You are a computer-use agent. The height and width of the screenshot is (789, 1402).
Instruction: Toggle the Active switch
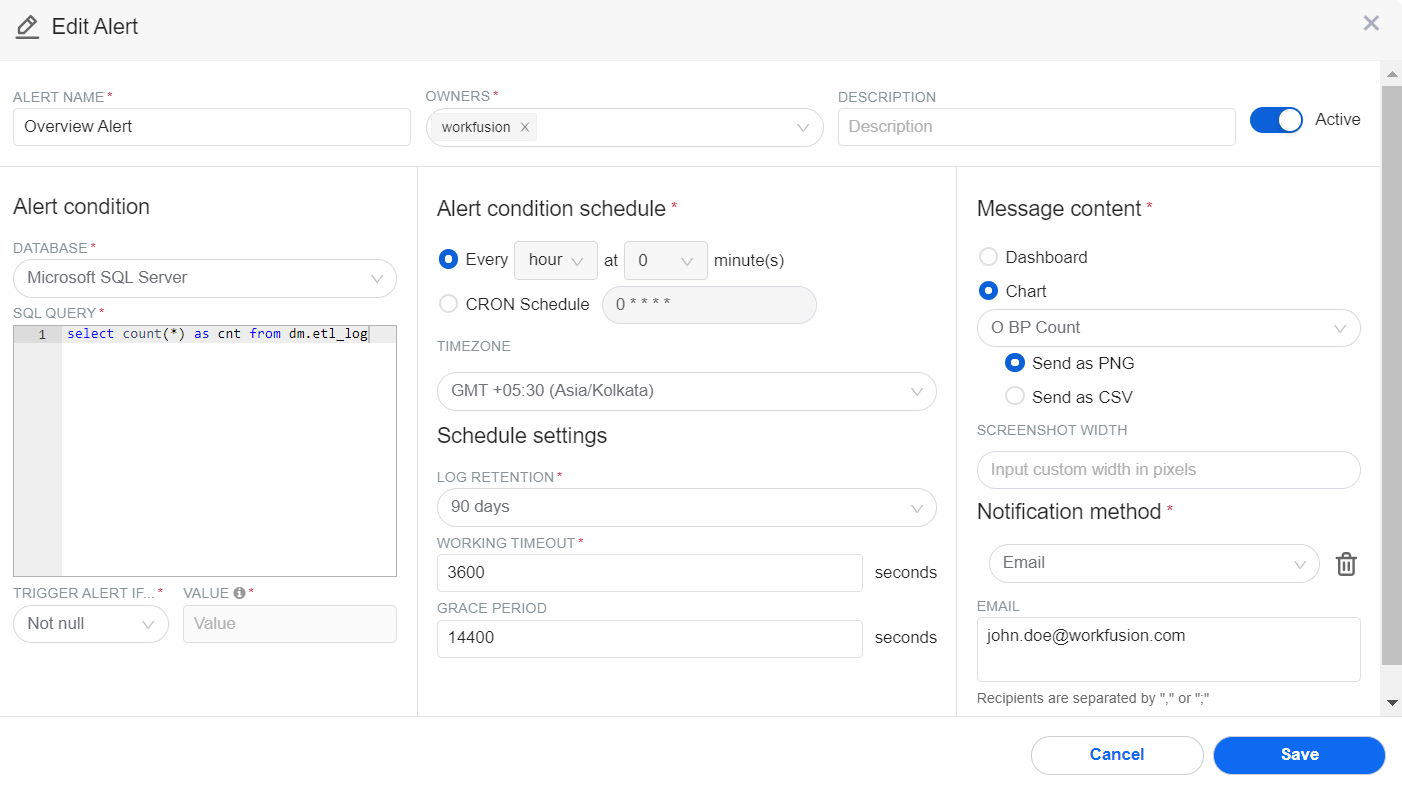point(1276,120)
